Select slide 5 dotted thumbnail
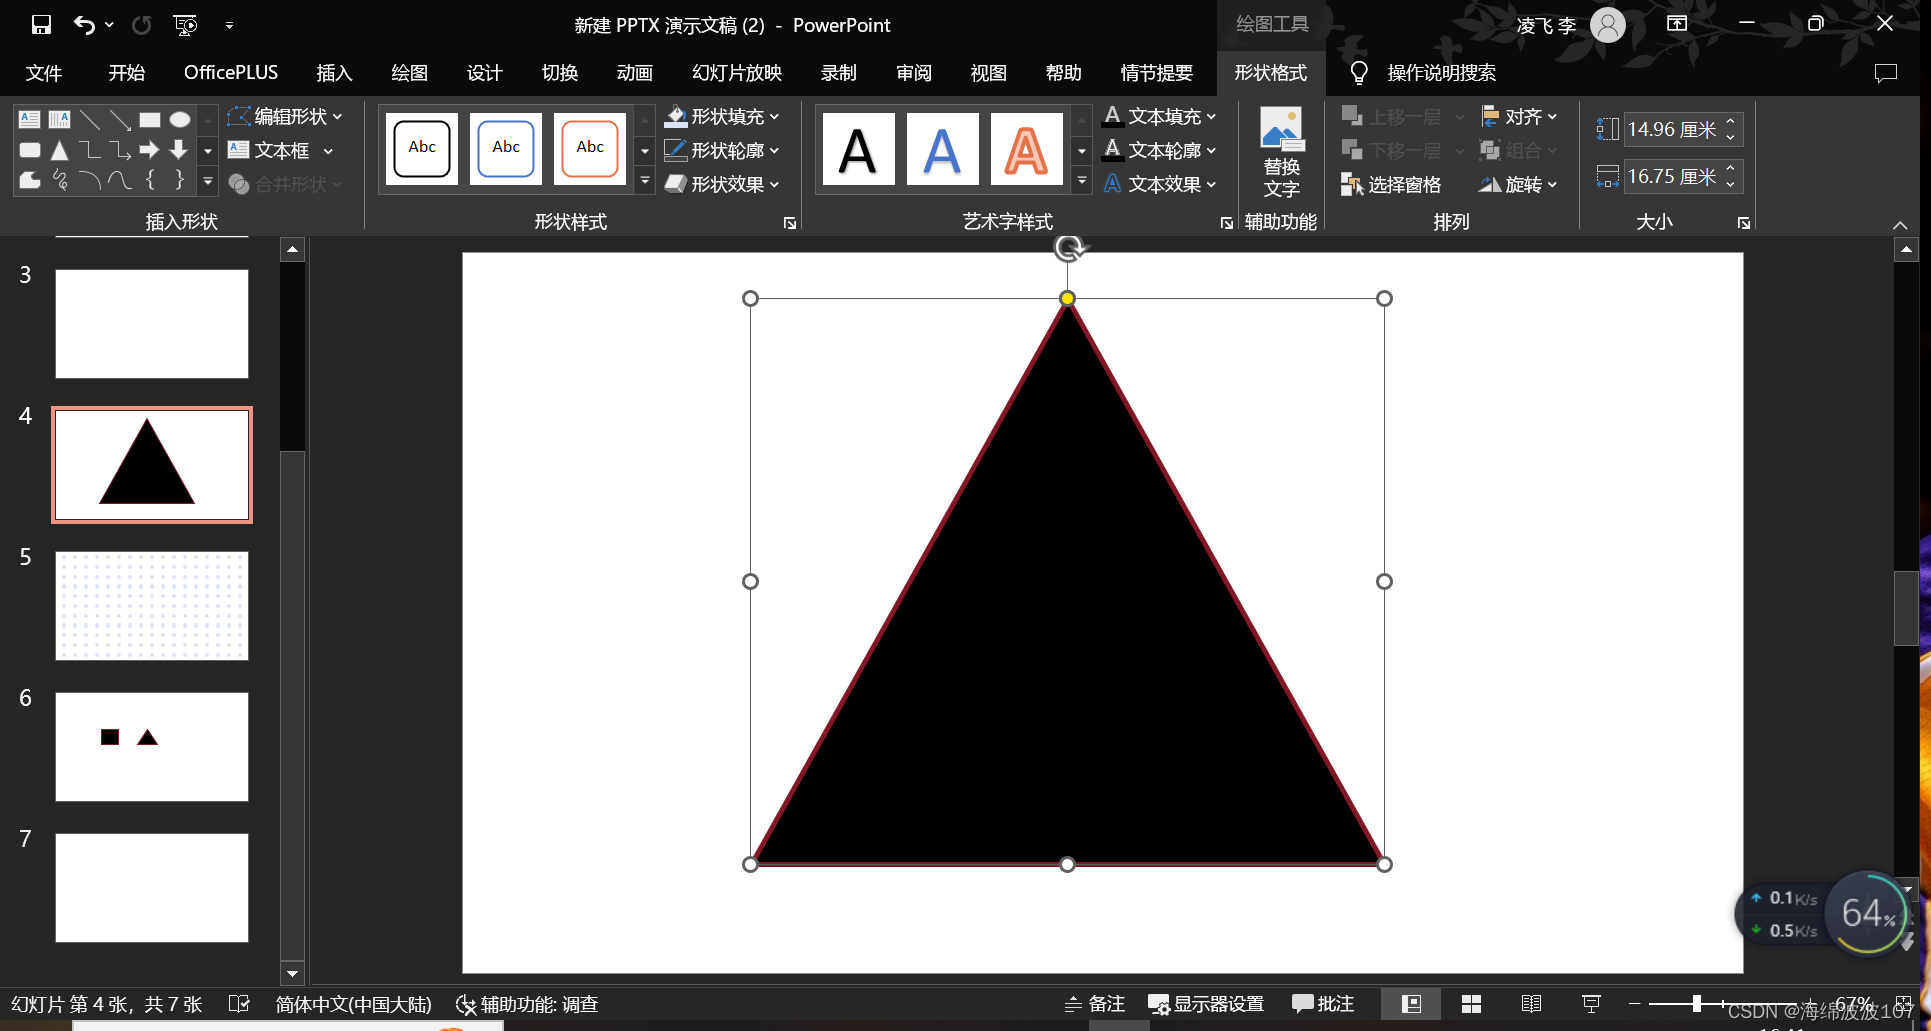This screenshot has height=1031, width=1931. point(152,605)
